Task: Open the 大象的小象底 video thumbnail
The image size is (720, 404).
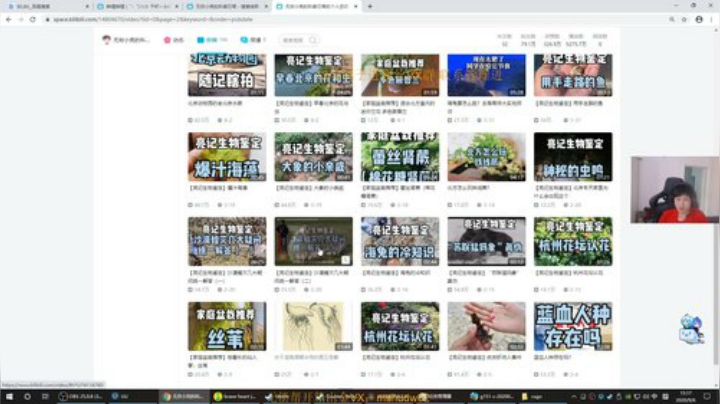Action: [314, 157]
